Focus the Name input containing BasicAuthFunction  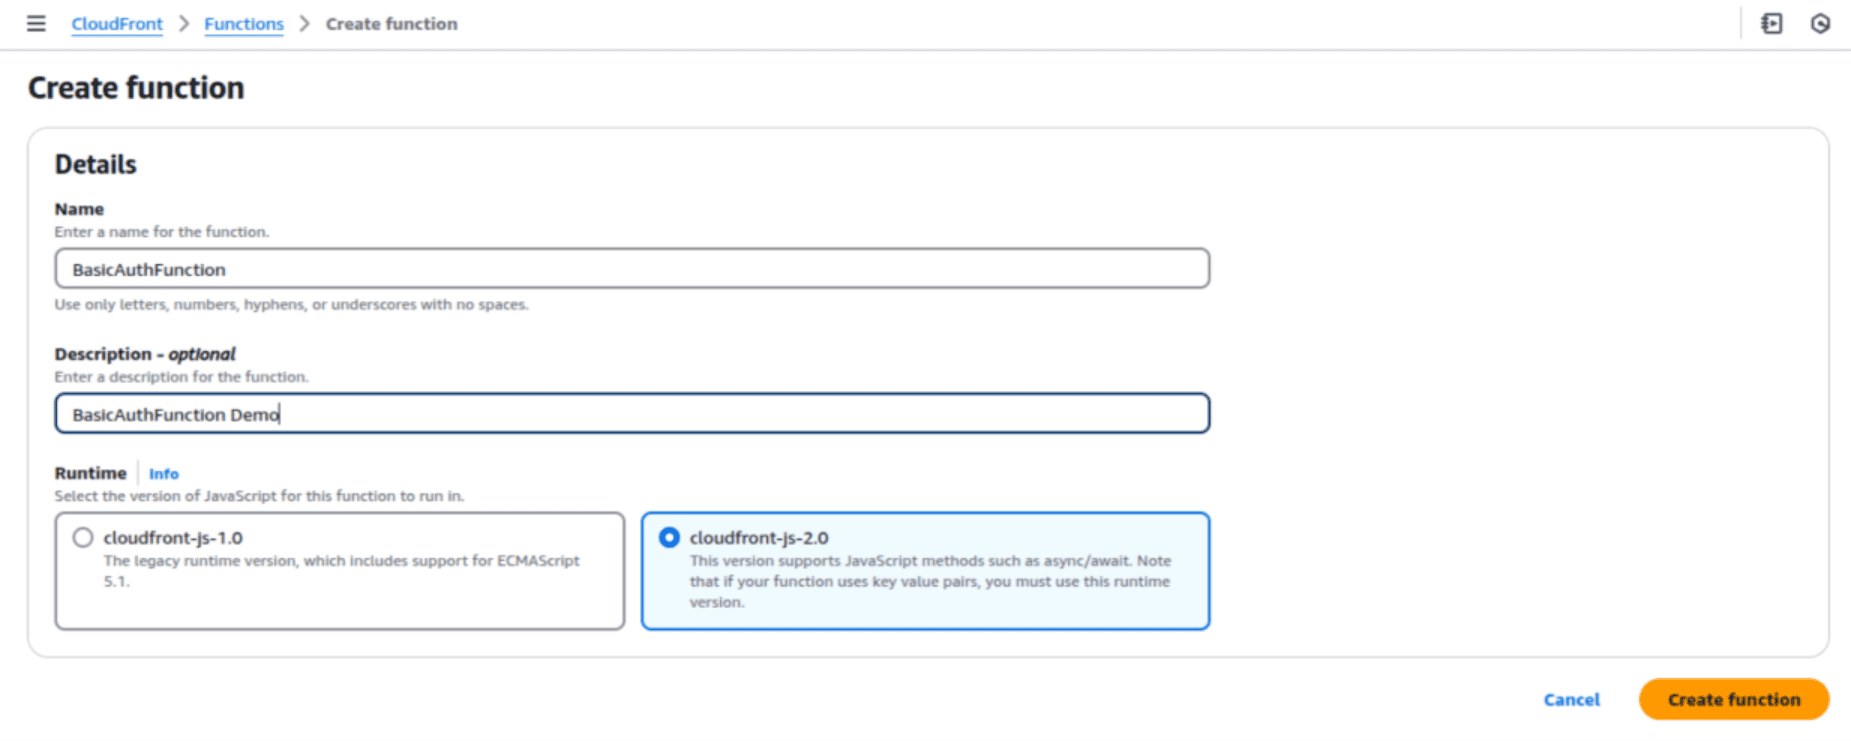[x=632, y=269]
